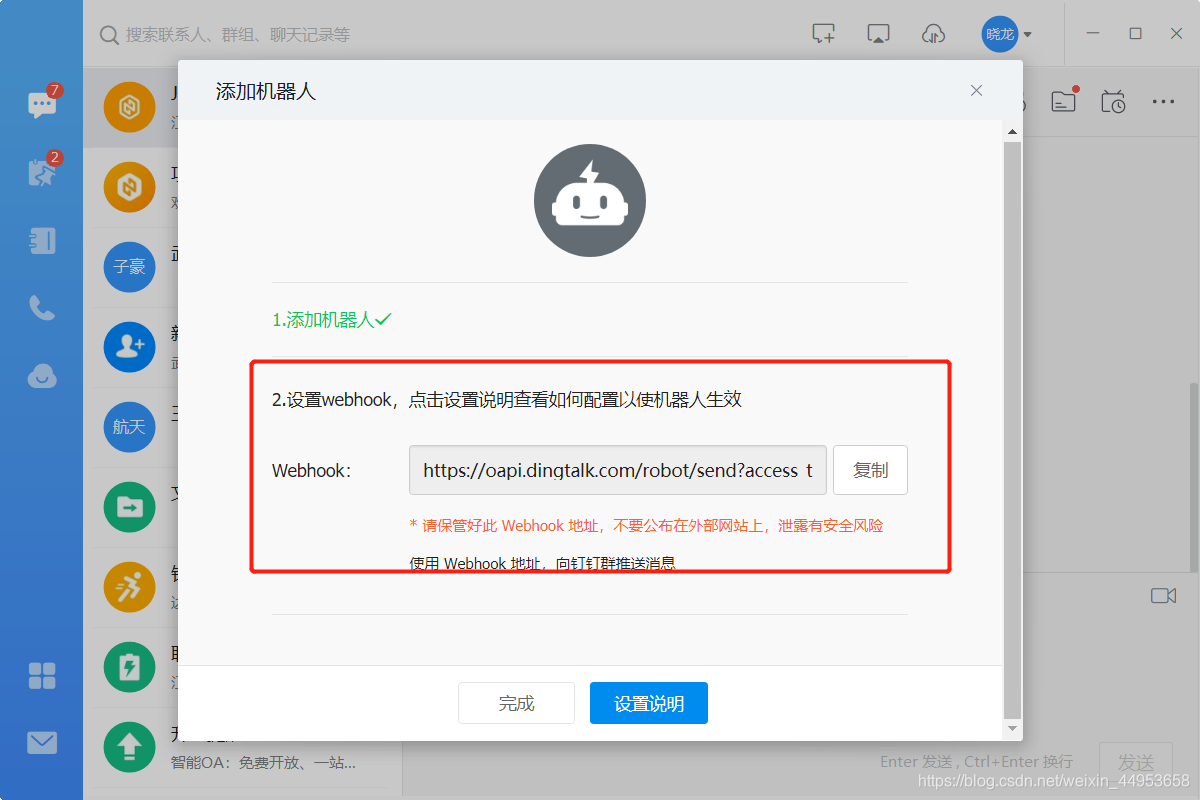Open the mail icon in sidebar
Viewport: 1200px width, 800px height.
click(x=42, y=743)
